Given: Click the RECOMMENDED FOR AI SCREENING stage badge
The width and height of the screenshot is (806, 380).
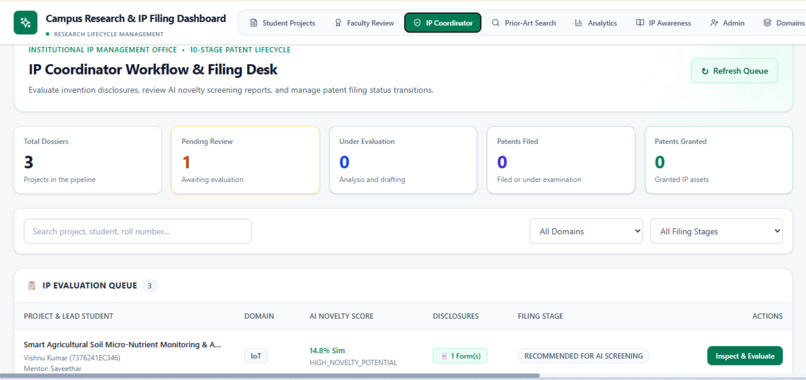Looking at the screenshot, I should coord(583,356).
